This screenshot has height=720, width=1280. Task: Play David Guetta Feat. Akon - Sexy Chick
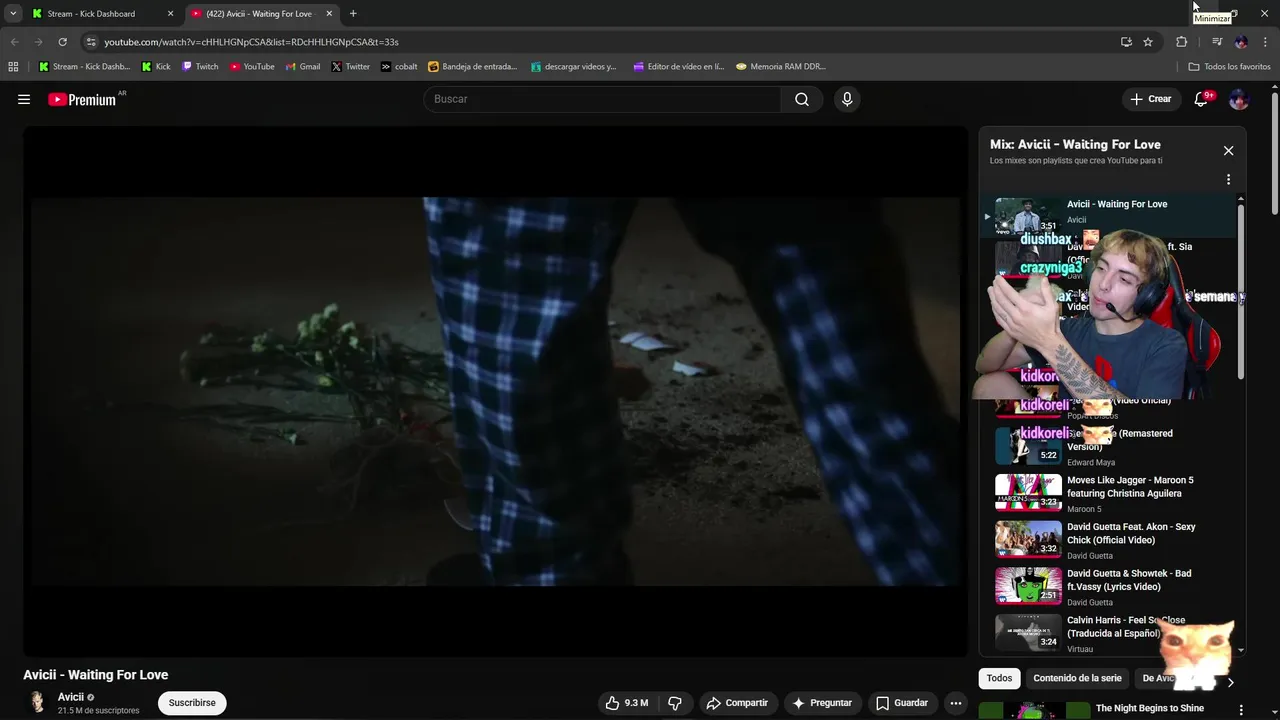pos(1110,540)
